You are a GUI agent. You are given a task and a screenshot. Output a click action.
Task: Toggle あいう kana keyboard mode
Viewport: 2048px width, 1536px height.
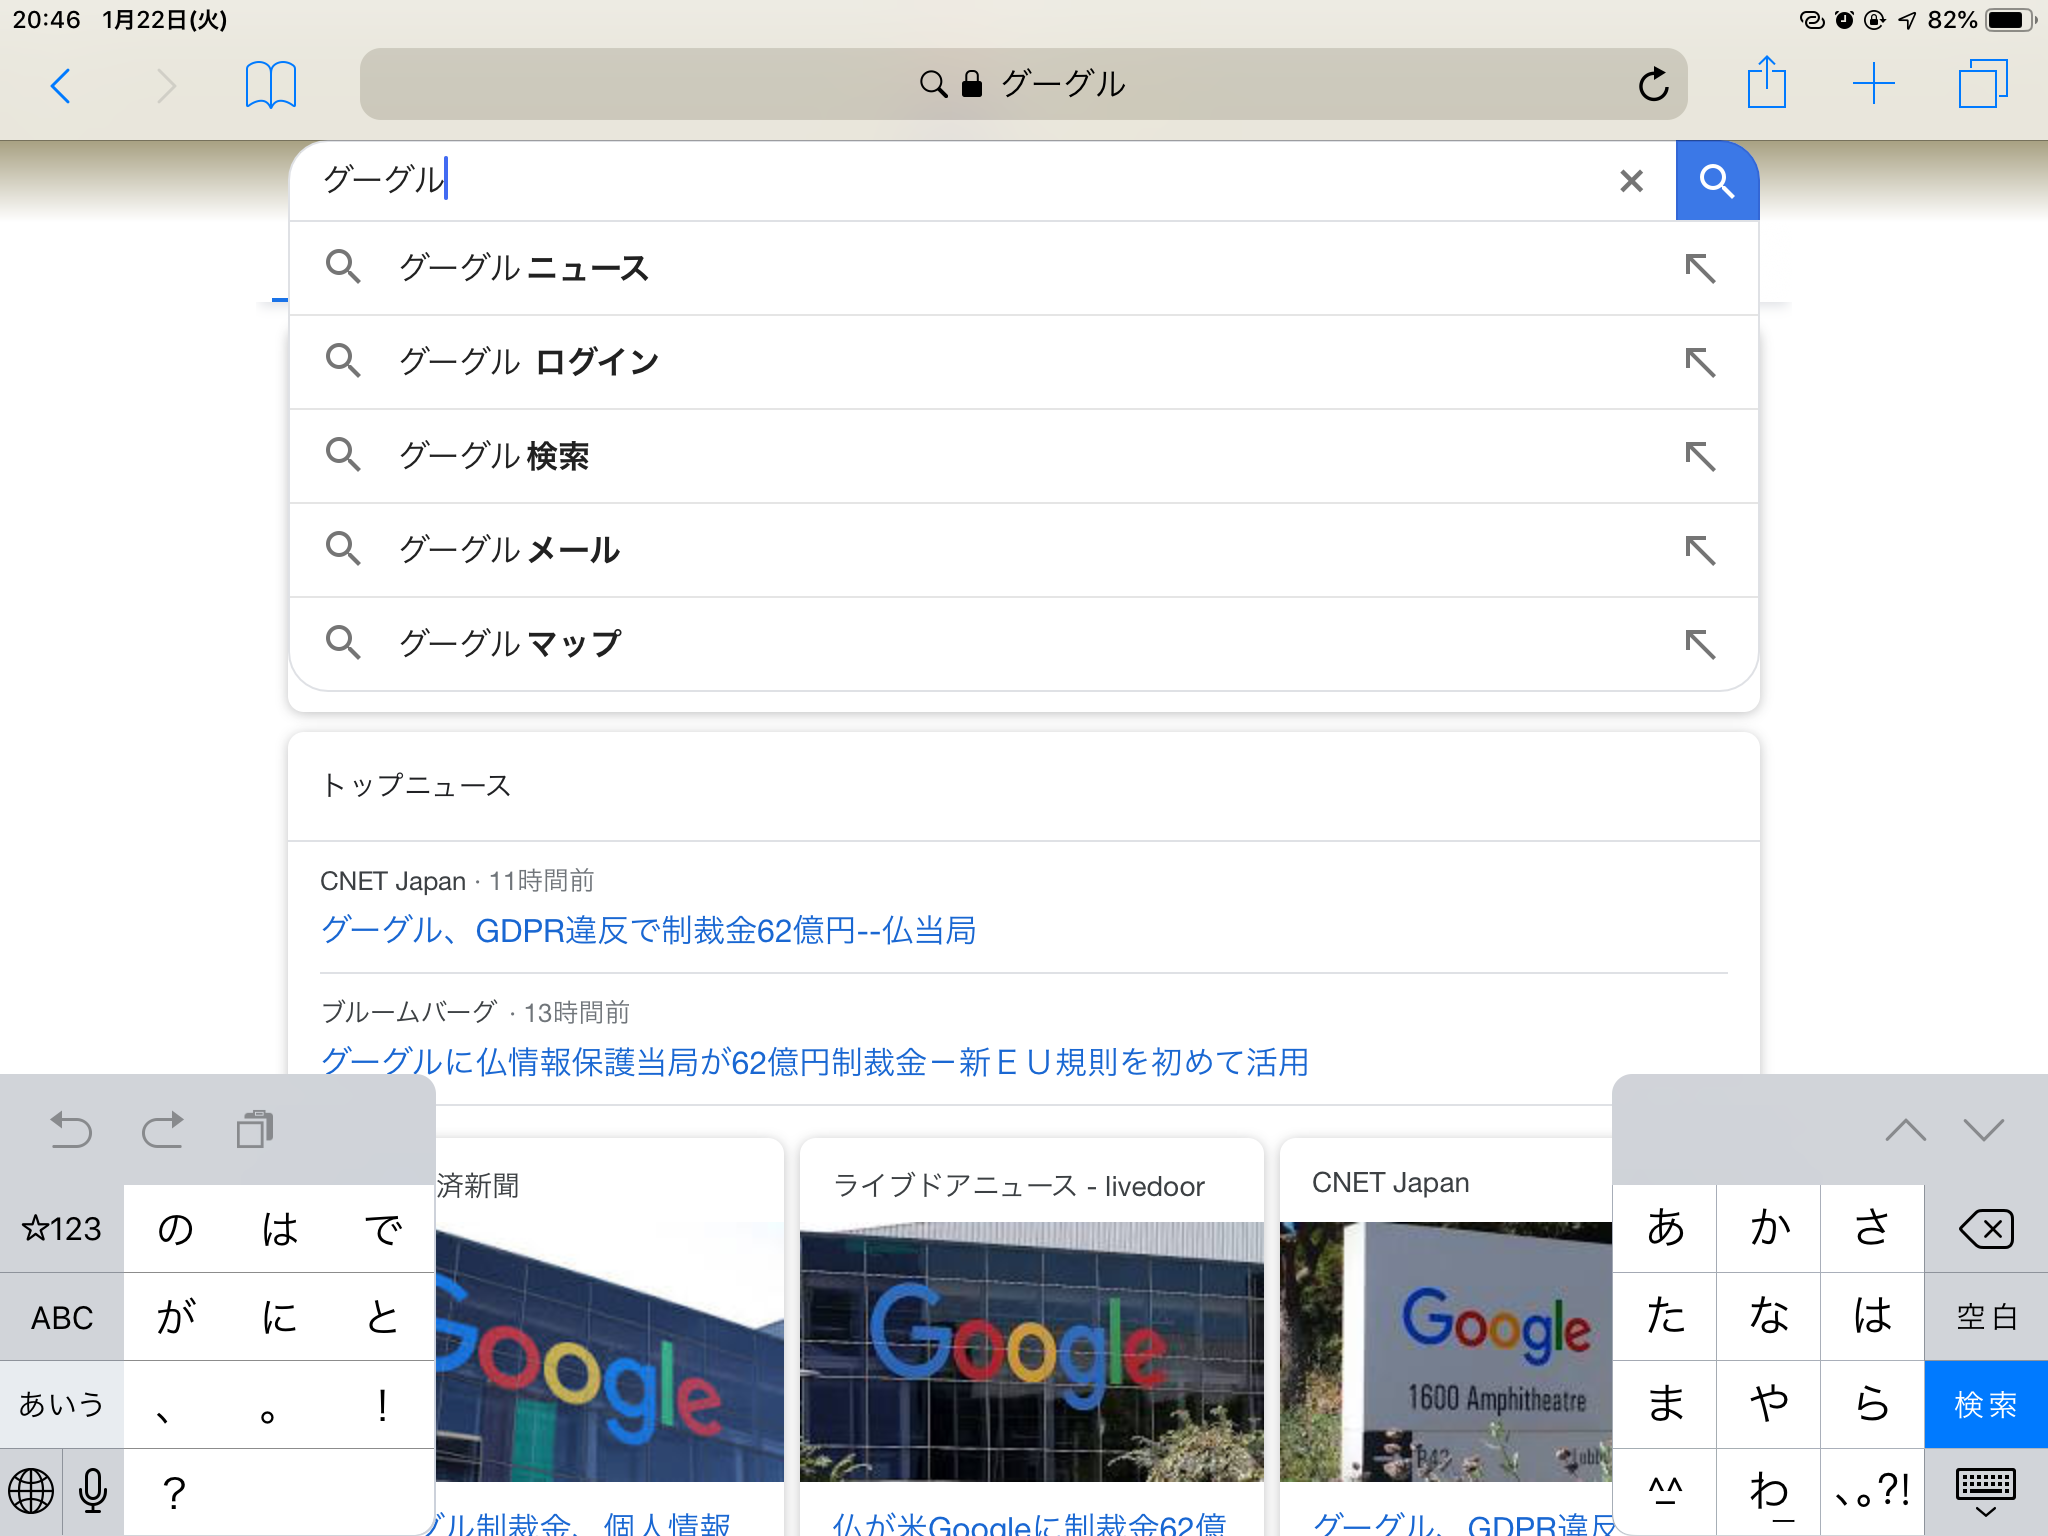(62, 1404)
